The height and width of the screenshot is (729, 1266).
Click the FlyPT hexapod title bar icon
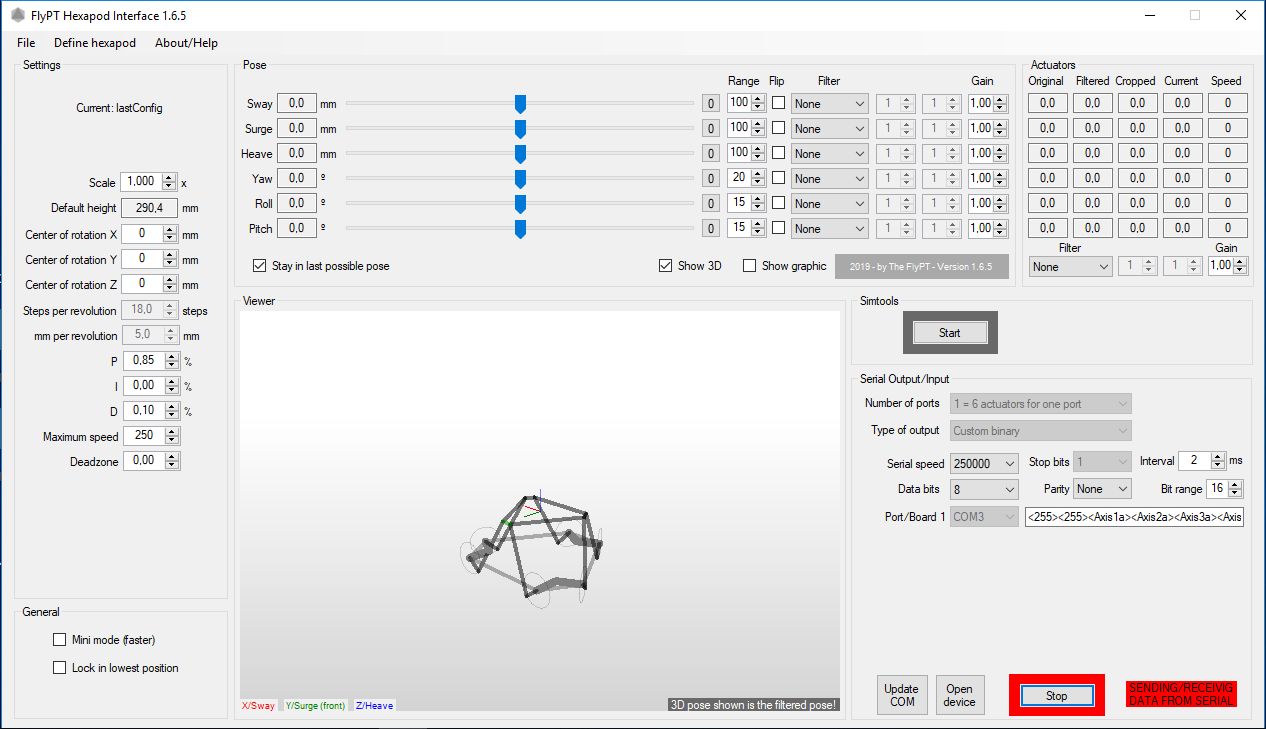pyautogui.click(x=17, y=16)
